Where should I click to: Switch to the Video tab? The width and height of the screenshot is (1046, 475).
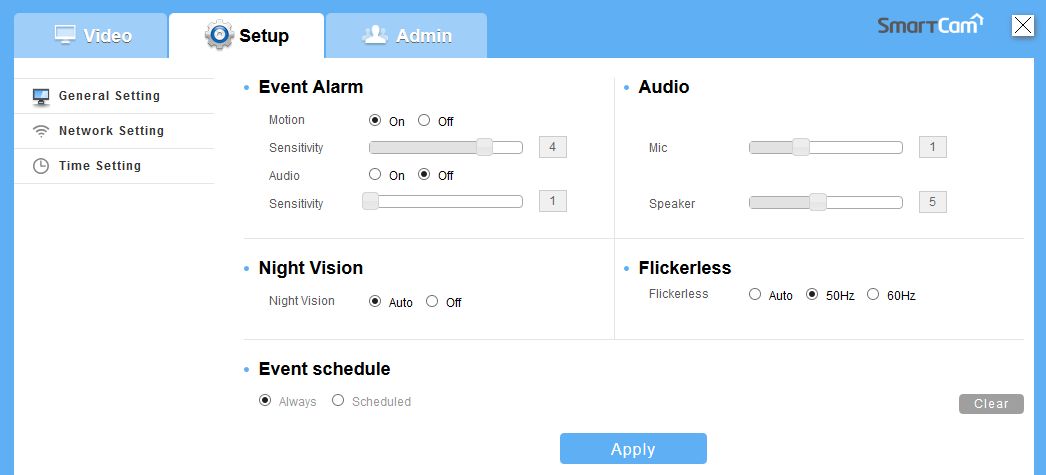click(92, 36)
